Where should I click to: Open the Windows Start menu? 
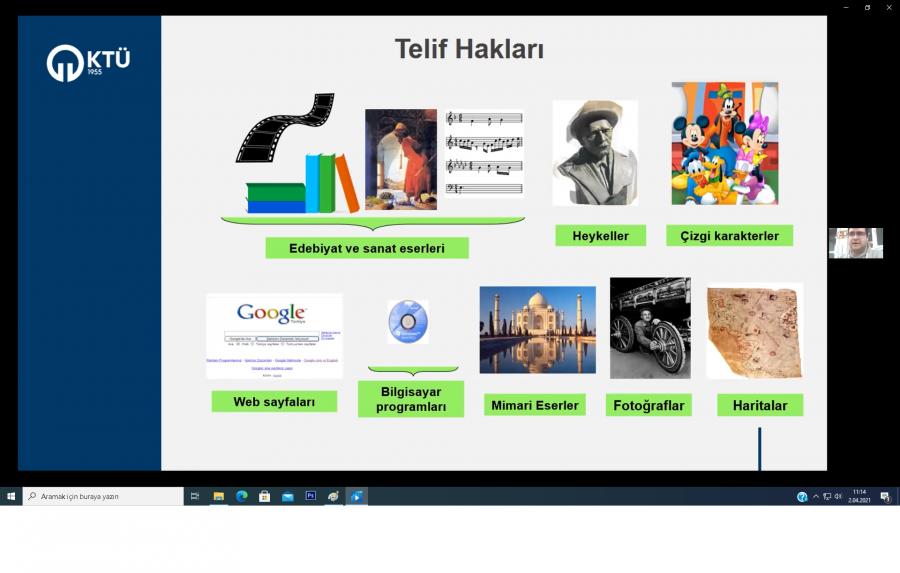pos(11,496)
